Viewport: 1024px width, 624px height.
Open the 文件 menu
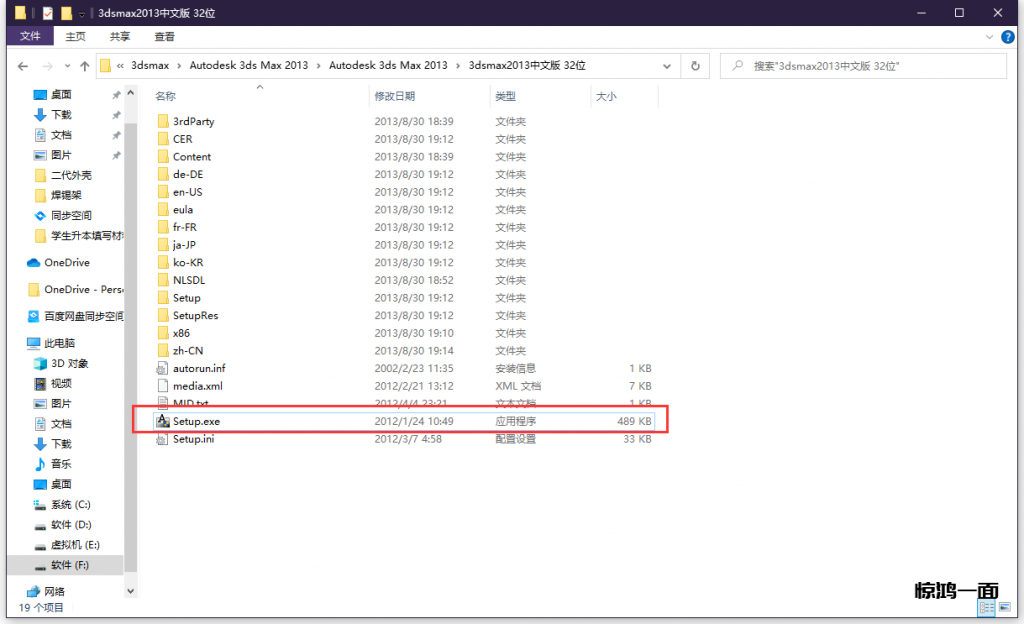(30, 36)
